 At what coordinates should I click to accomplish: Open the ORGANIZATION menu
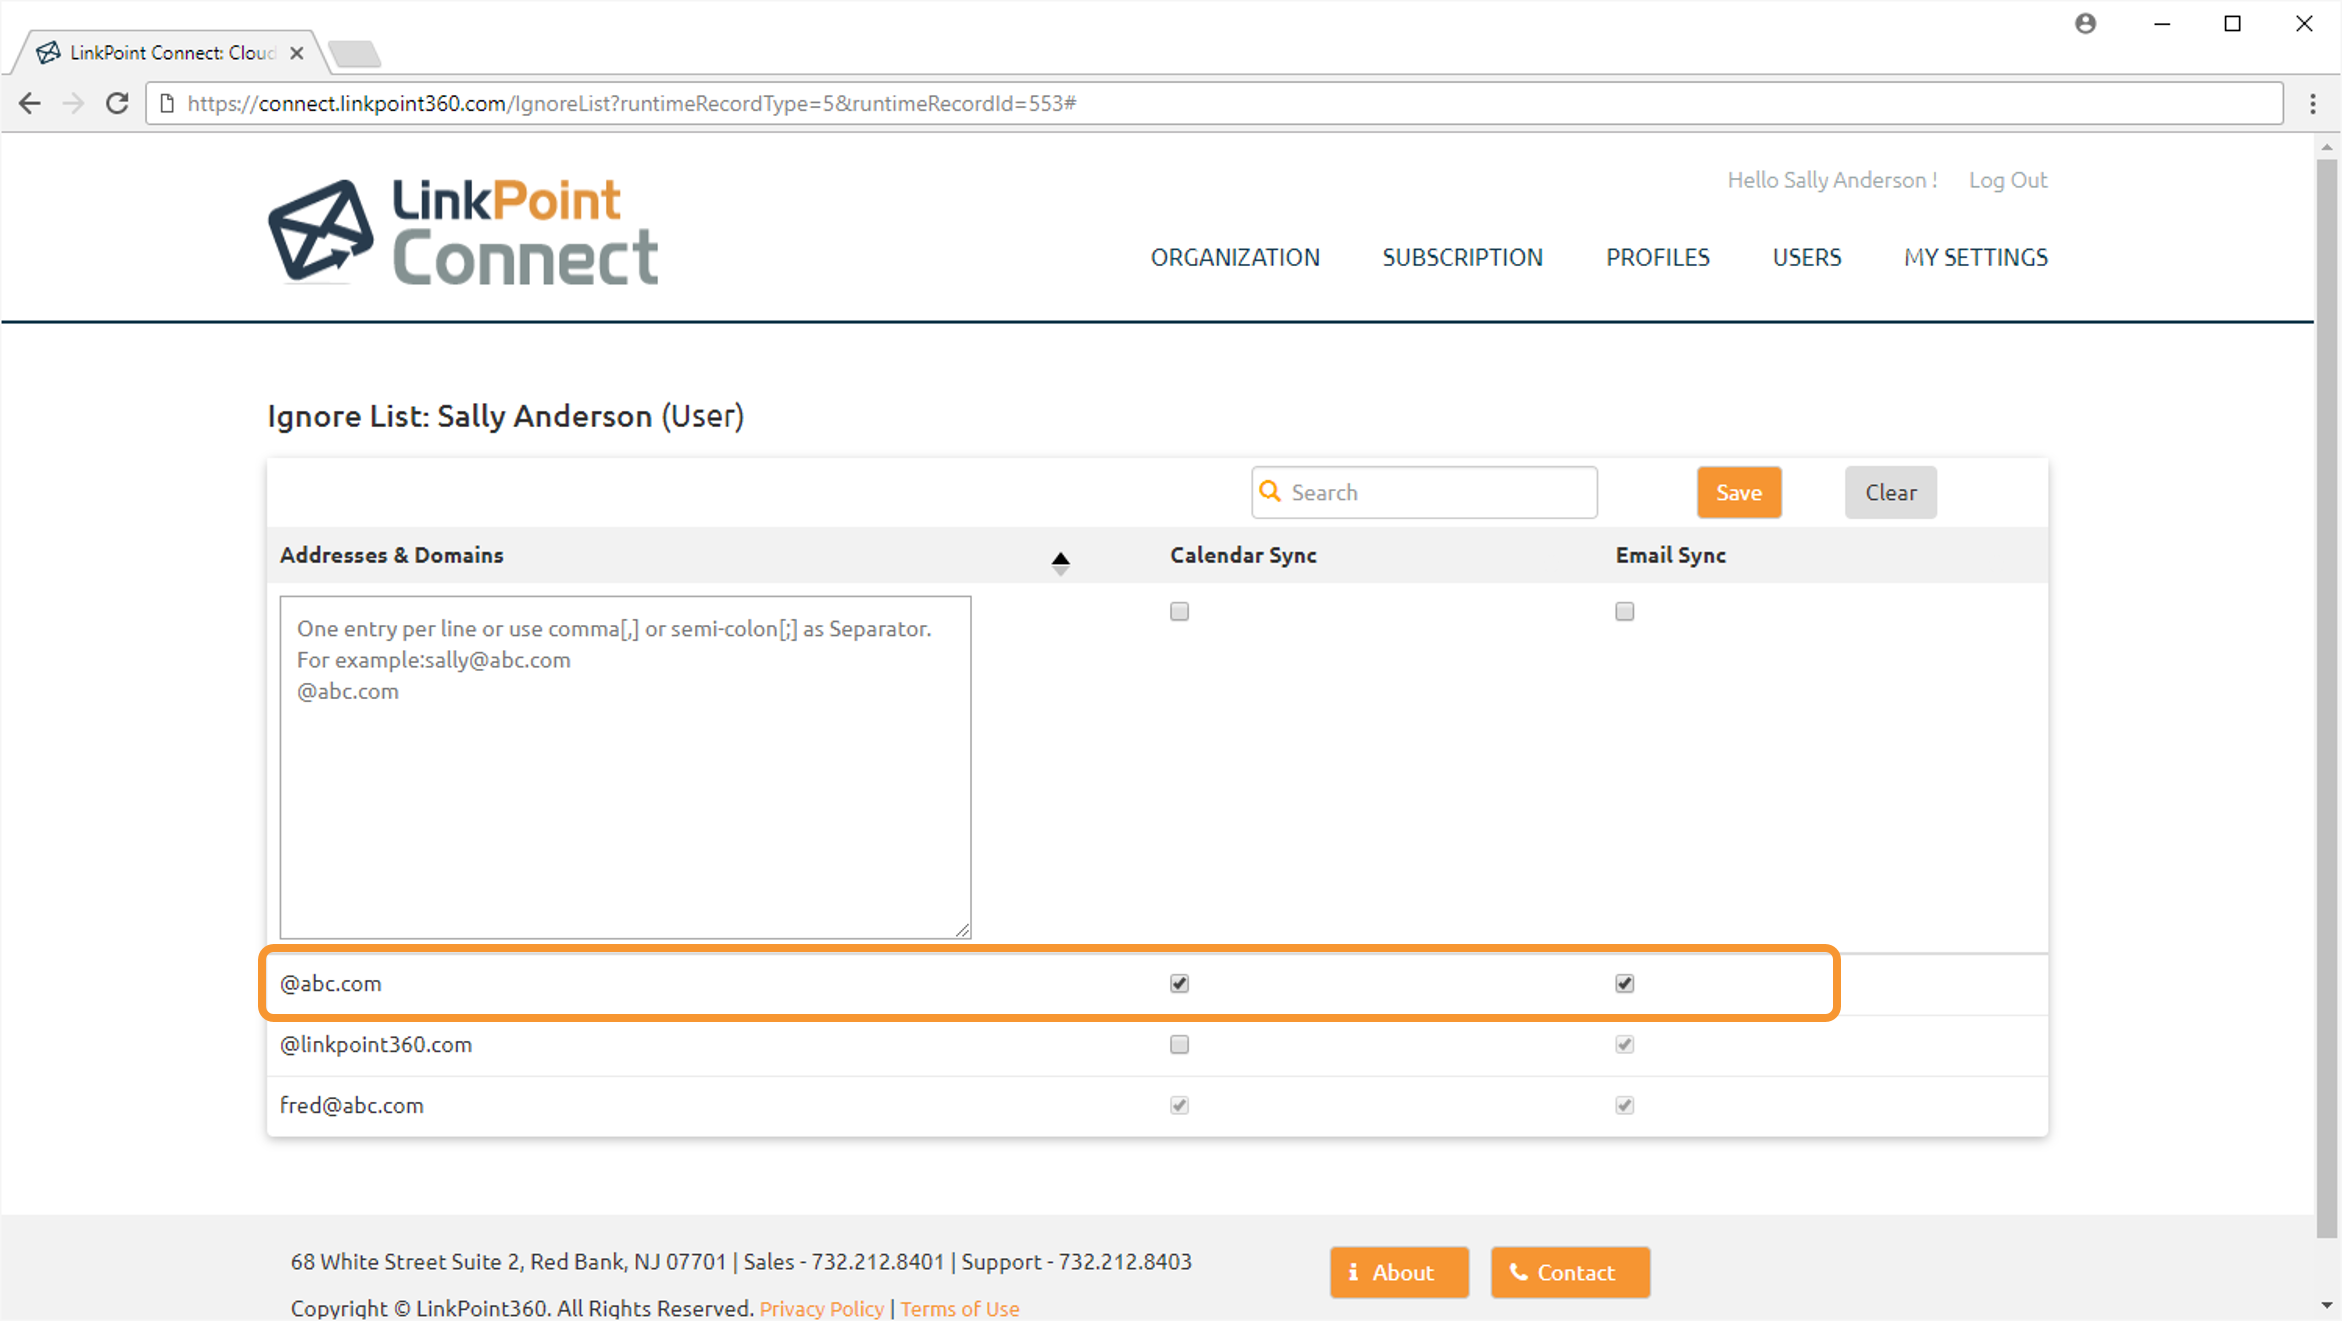click(1235, 257)
